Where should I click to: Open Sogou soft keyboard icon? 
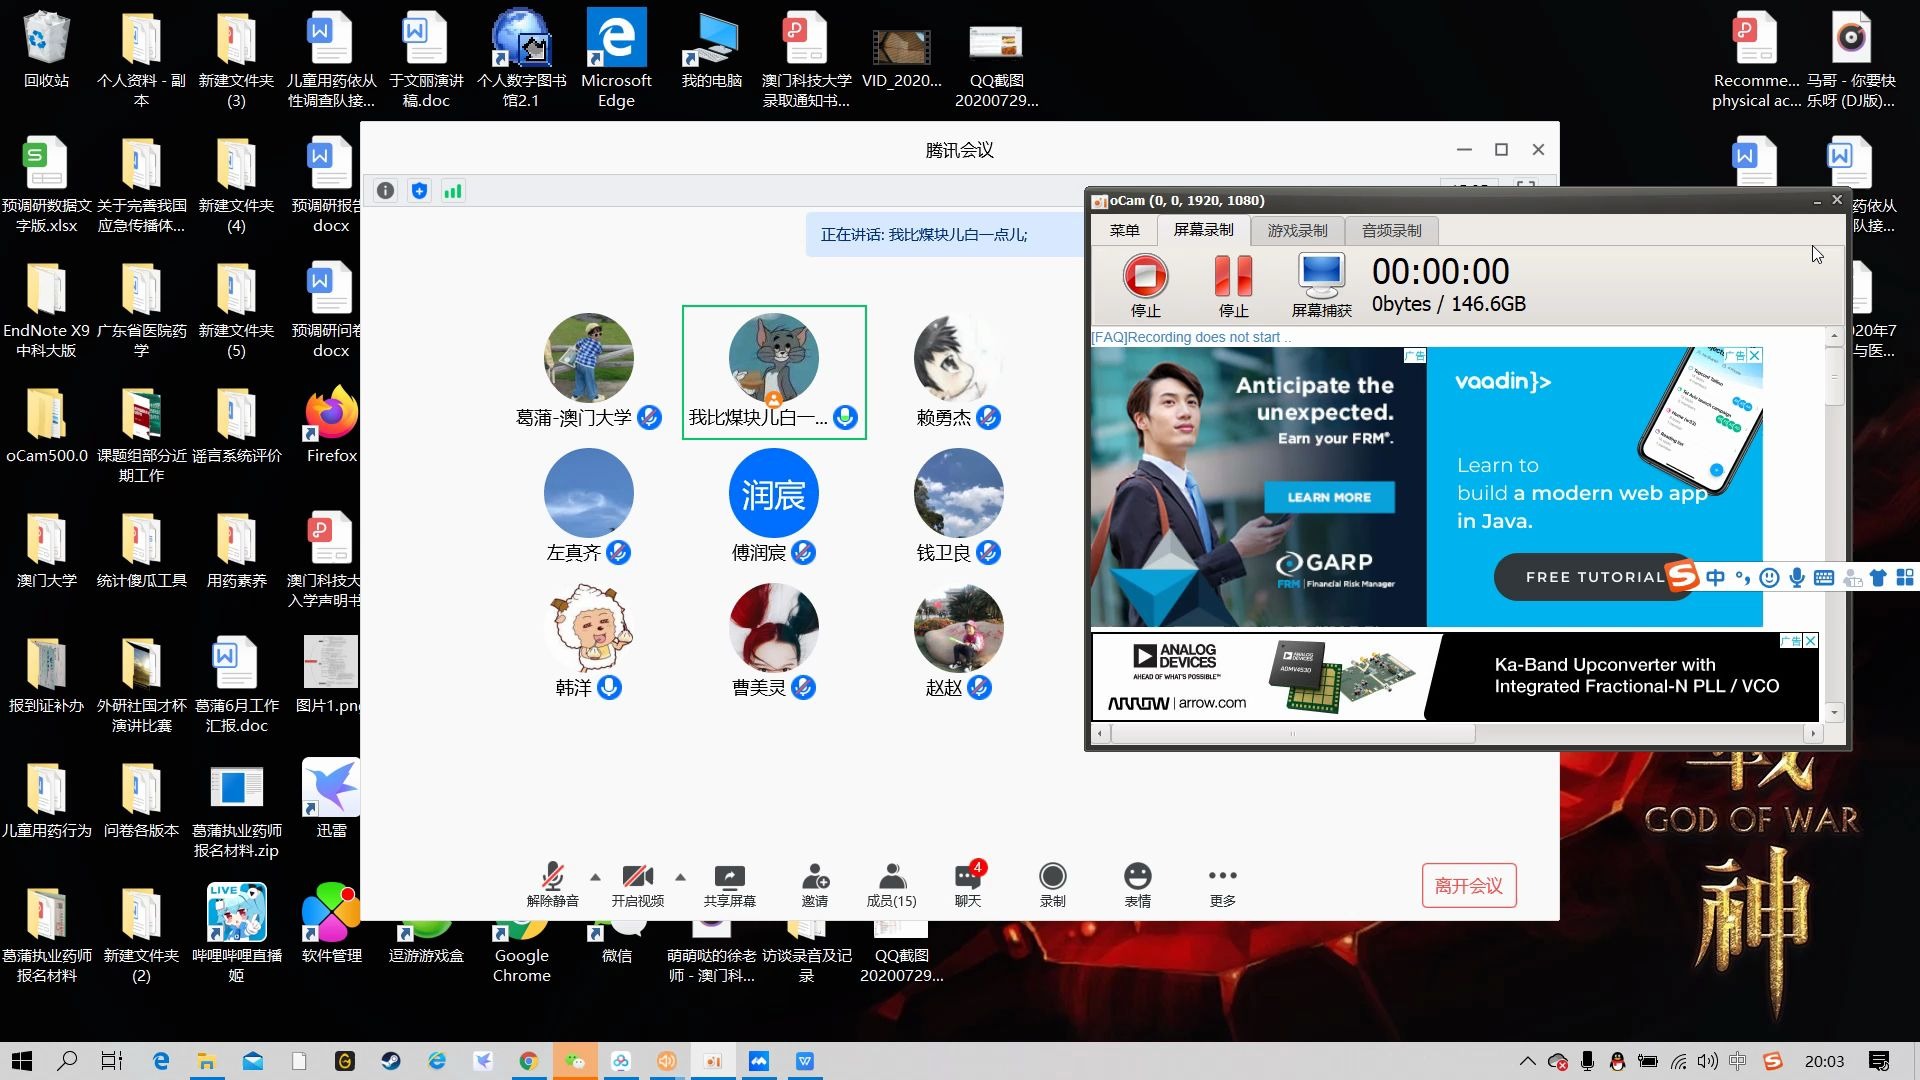point(1824,577)
